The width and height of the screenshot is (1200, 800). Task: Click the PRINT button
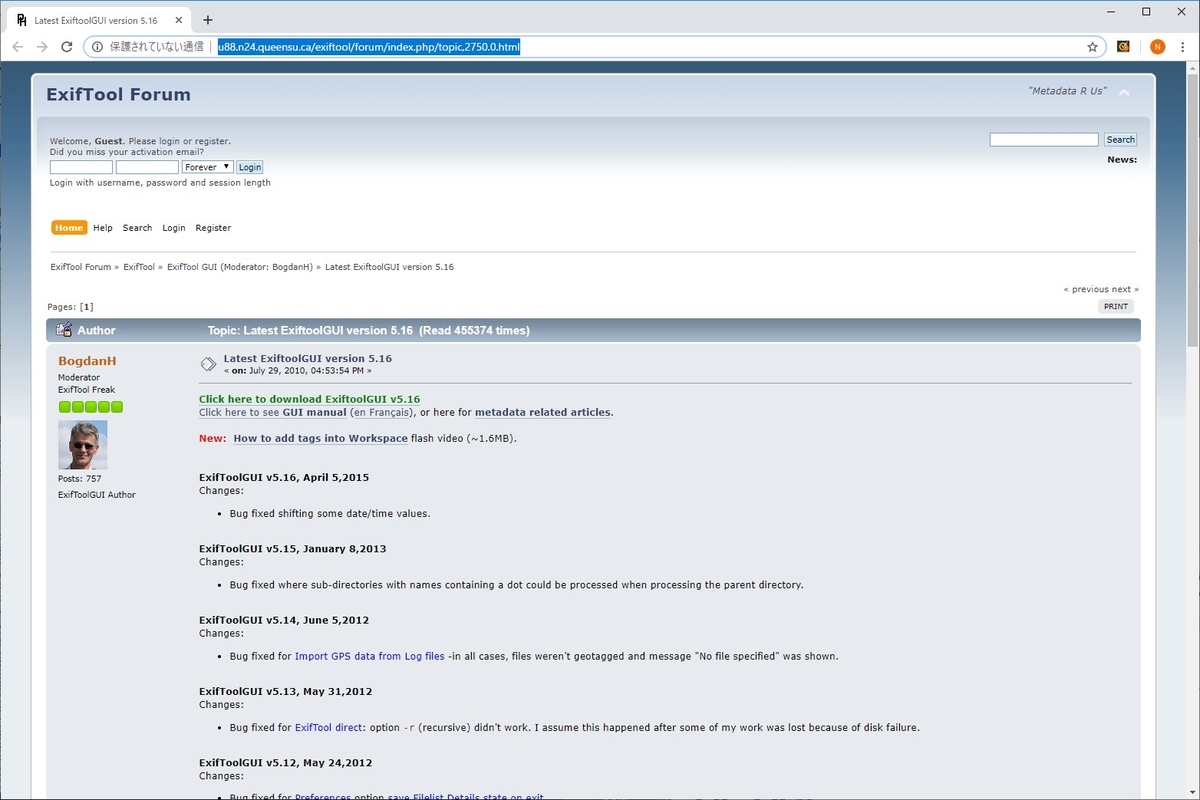[x=1116, y=307]
